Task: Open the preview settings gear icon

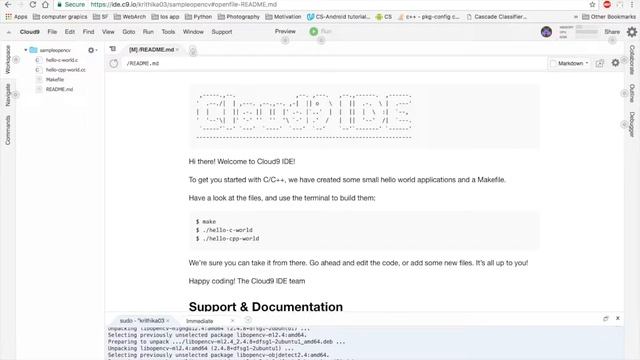Action: (615, 63)
